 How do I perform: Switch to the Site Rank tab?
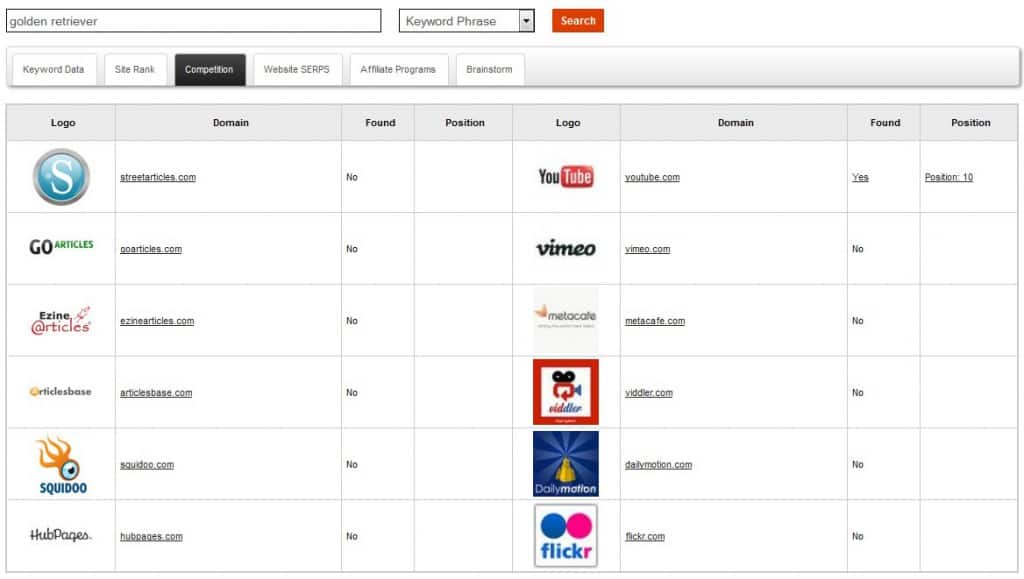[x=135, y=69]
